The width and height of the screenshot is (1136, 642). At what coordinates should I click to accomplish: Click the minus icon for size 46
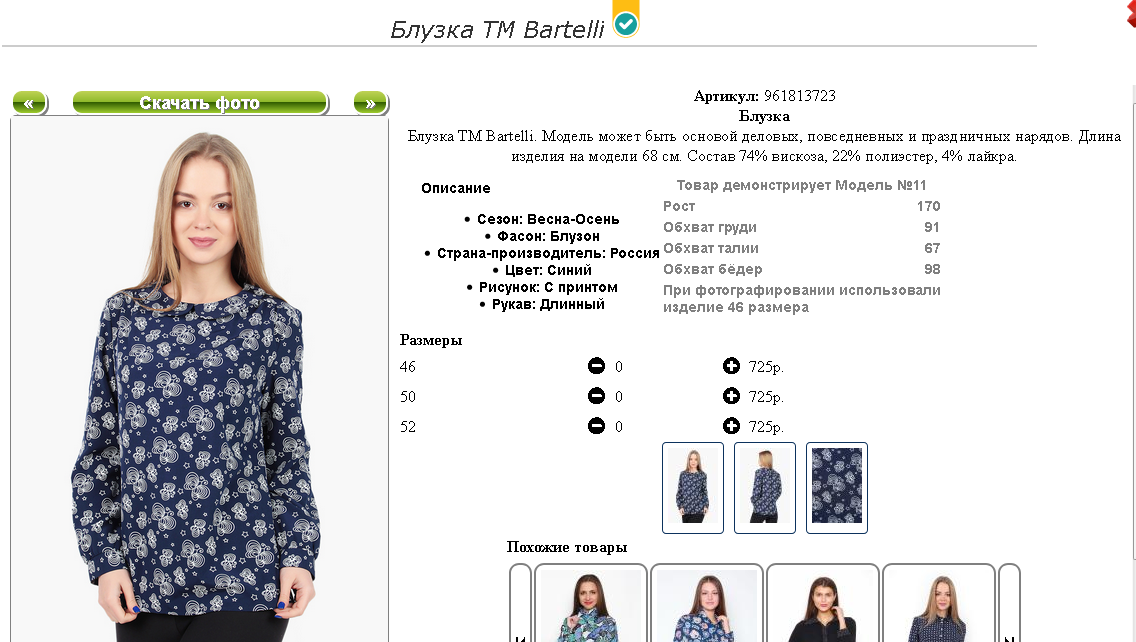coord(596,366)
